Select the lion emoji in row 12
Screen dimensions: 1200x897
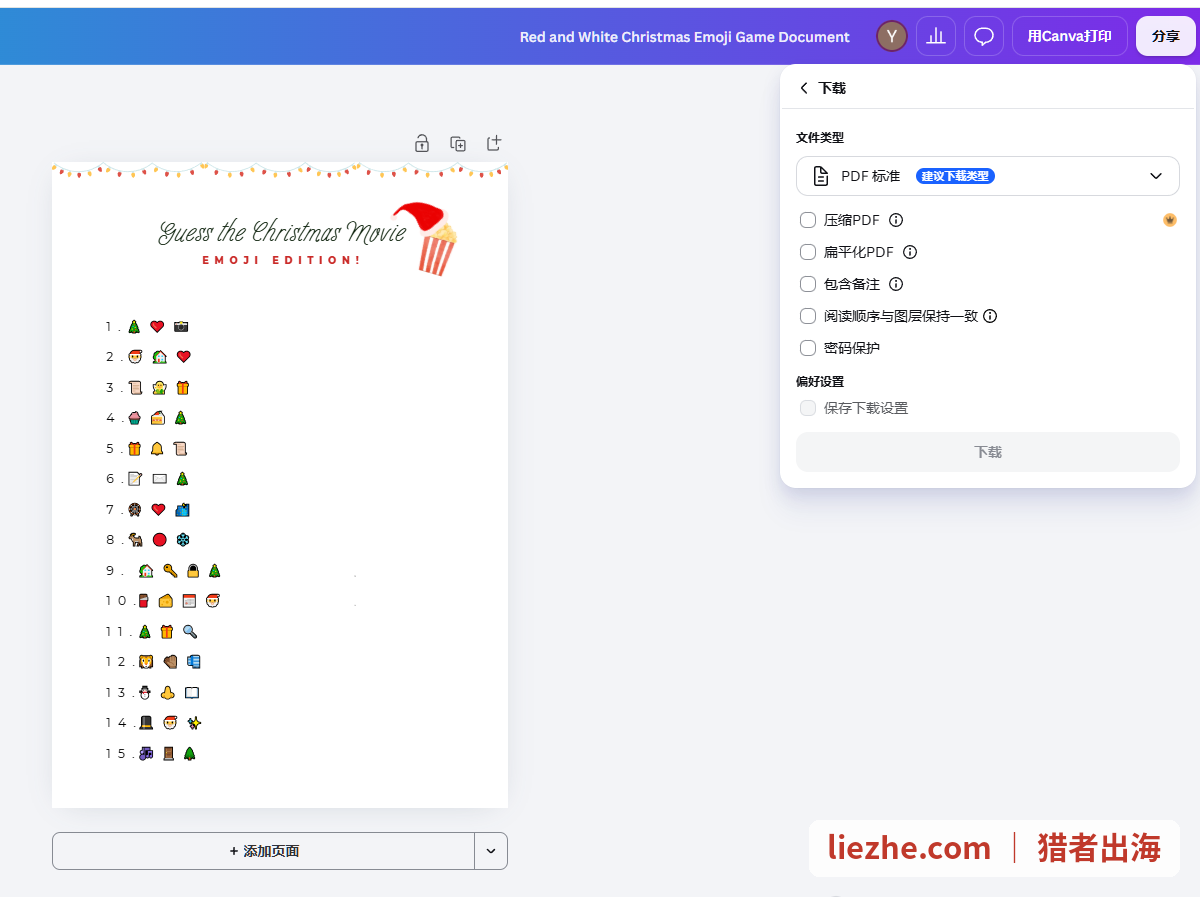click(146, 661)
